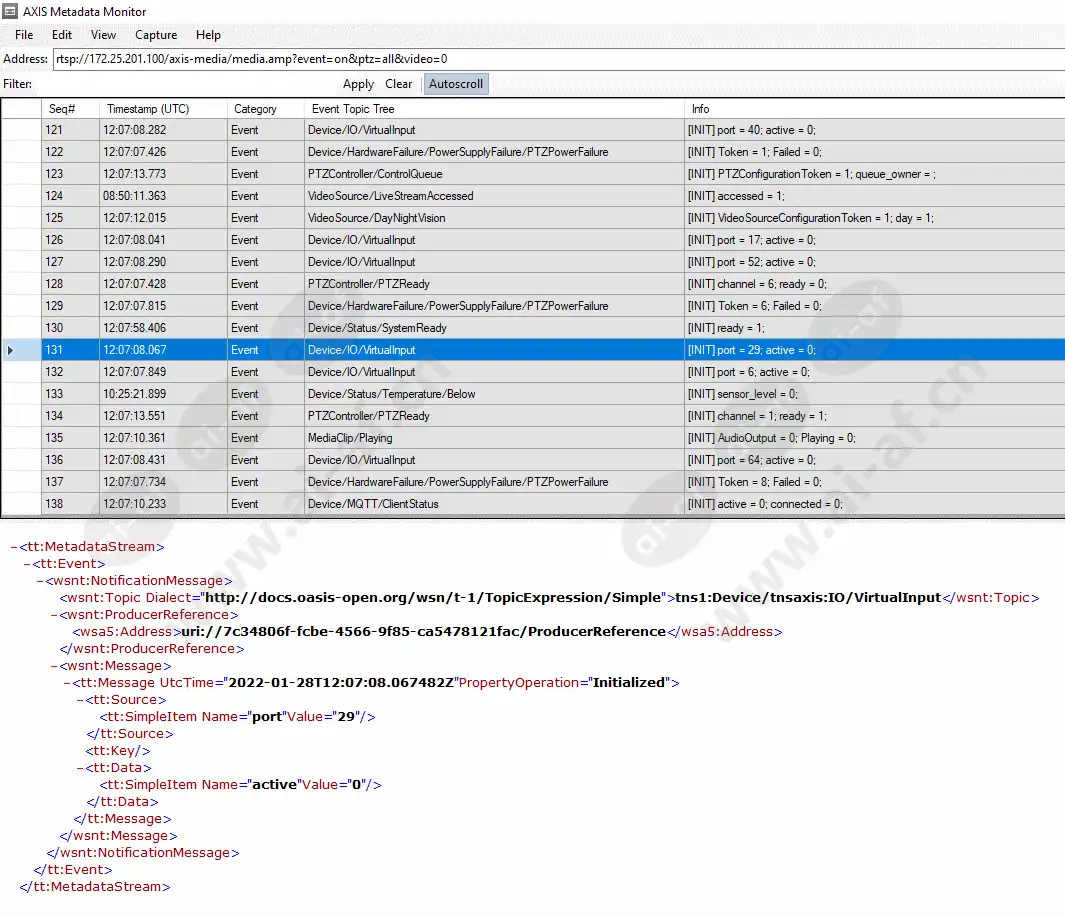Click the wsa5:Address ProducerReference URI text
The image size is (1065, 917).
point(424,632)
